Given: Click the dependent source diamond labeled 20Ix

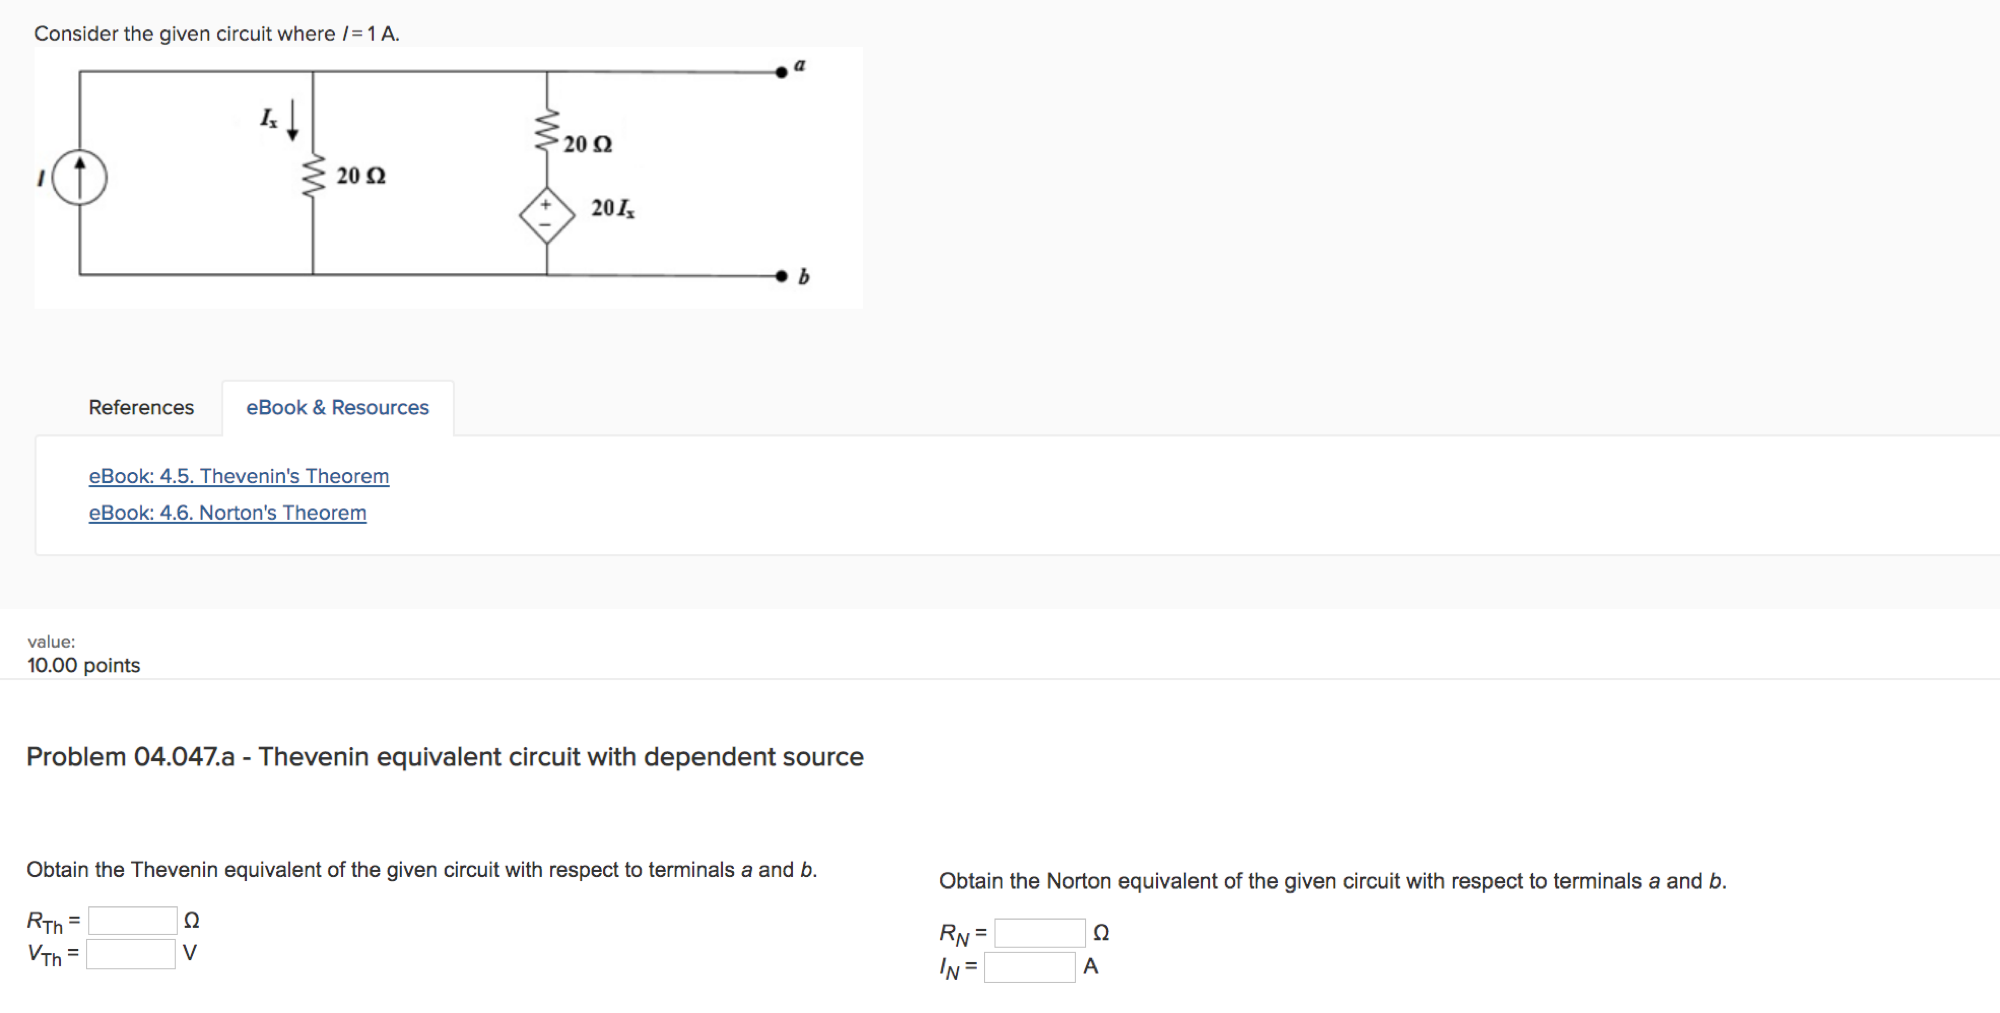Looking at the screenshot, I should [x=545, y=214].
